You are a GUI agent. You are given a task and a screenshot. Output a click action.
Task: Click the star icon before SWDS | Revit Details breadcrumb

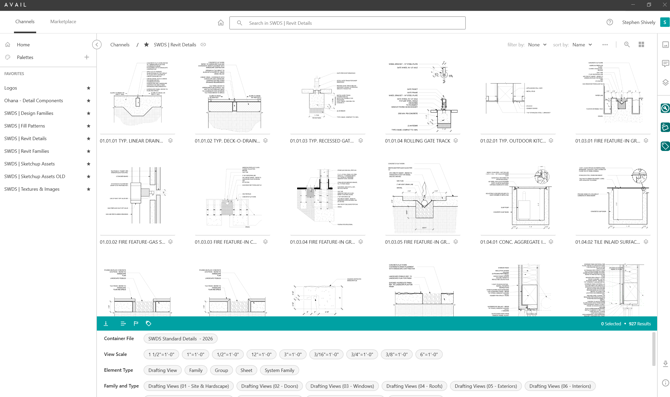[146, 44]
